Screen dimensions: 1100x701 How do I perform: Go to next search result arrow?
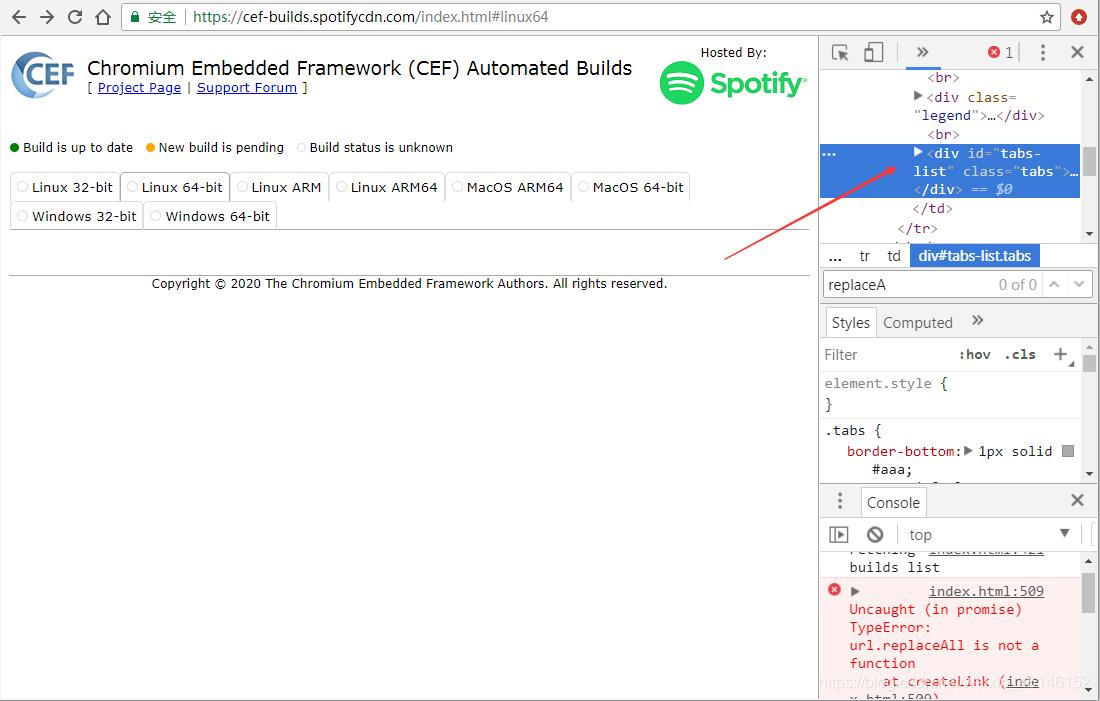[x=1079, y=284]
